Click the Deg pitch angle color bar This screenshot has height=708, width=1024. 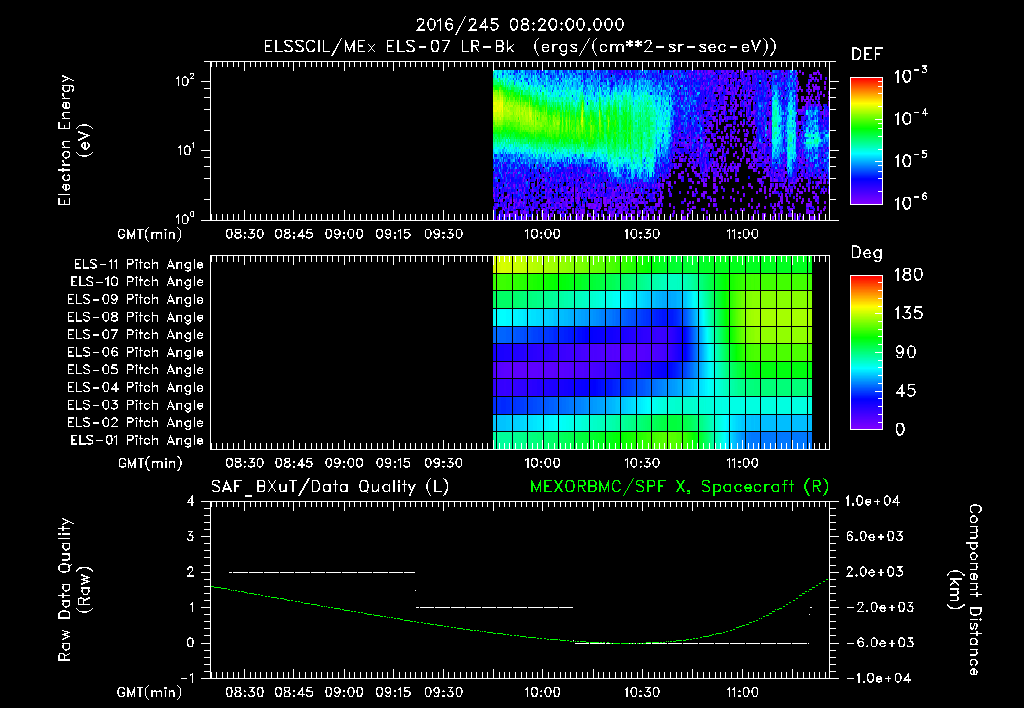866,352
